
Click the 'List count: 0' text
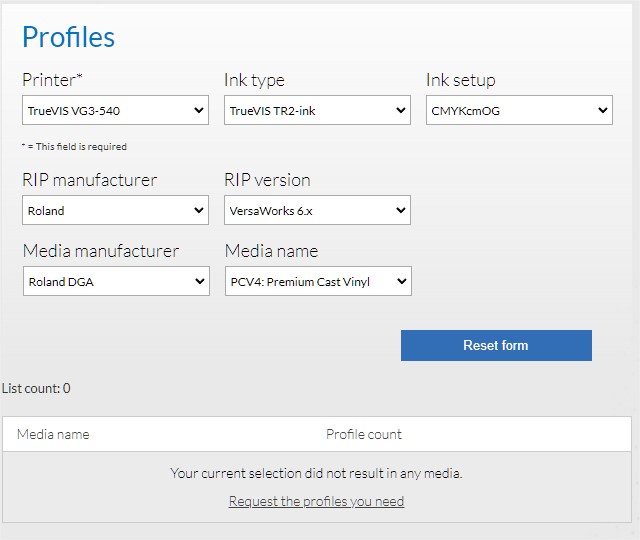36,388
